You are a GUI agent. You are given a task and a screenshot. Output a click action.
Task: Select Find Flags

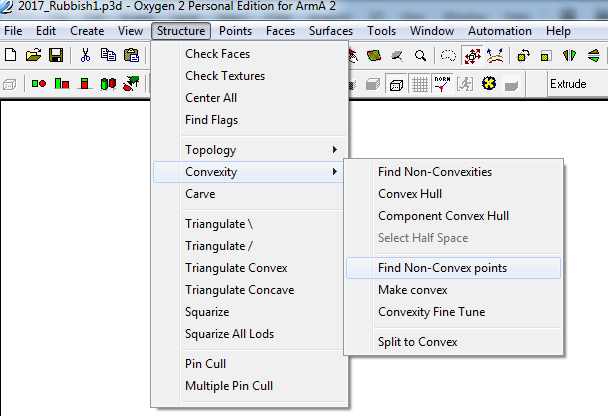[248, 120]
